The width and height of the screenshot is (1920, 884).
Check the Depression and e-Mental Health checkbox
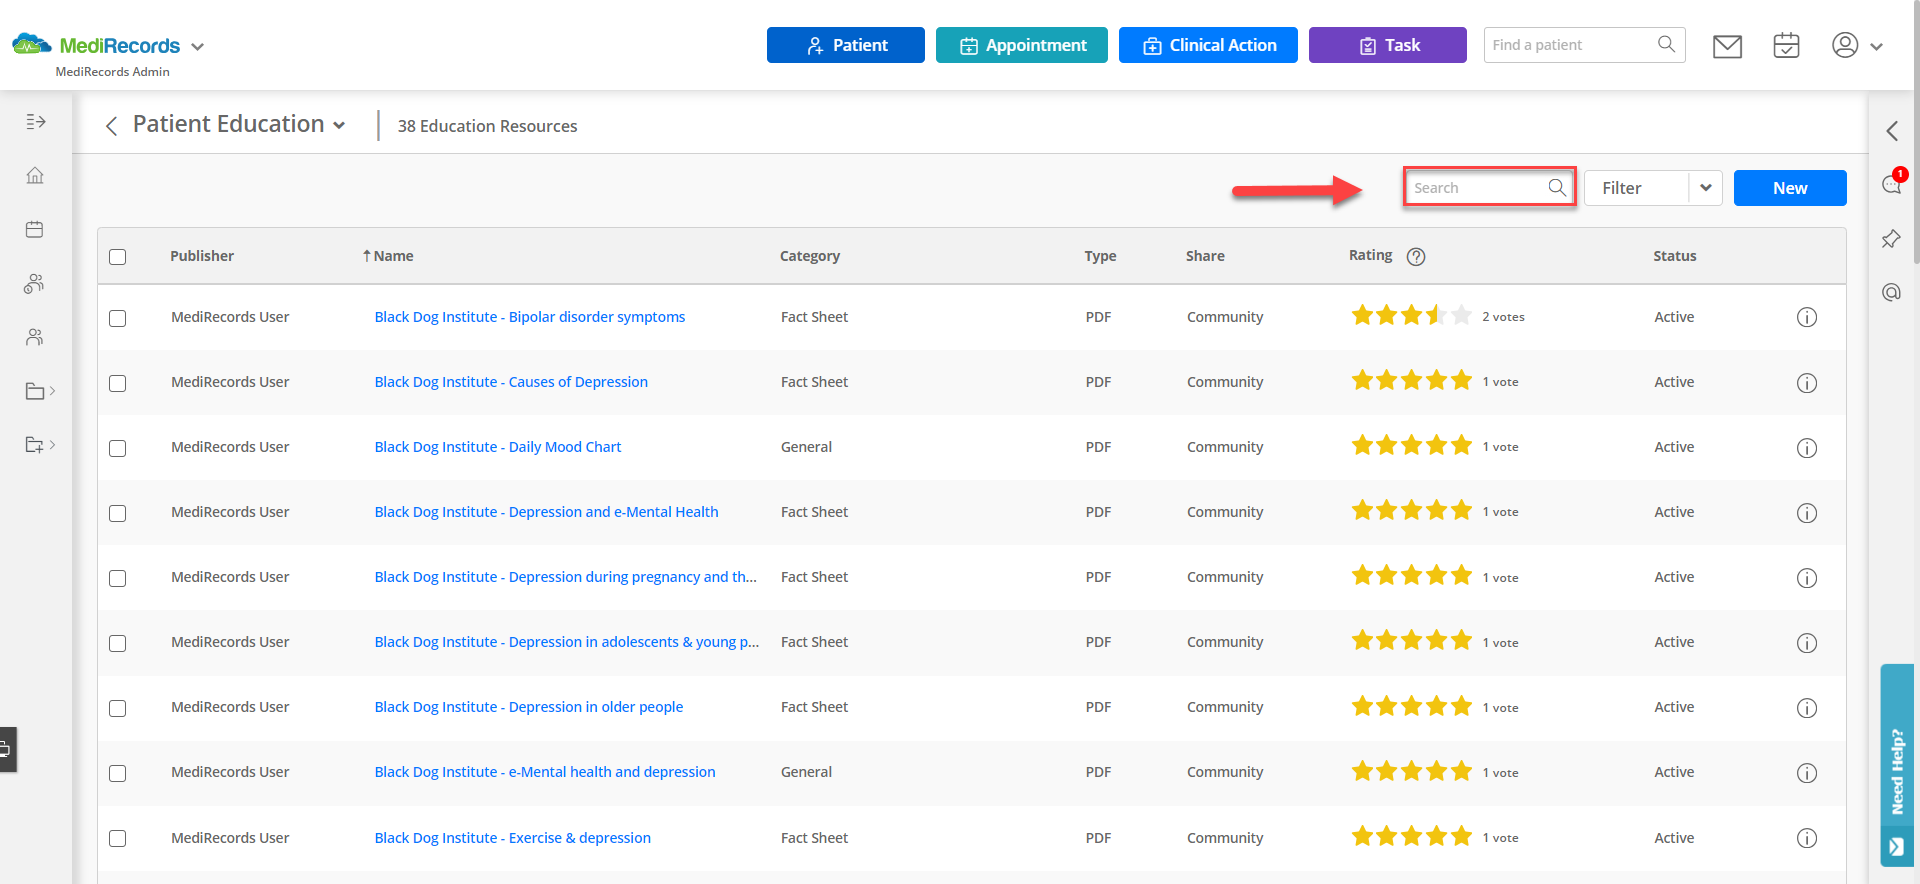118,513
